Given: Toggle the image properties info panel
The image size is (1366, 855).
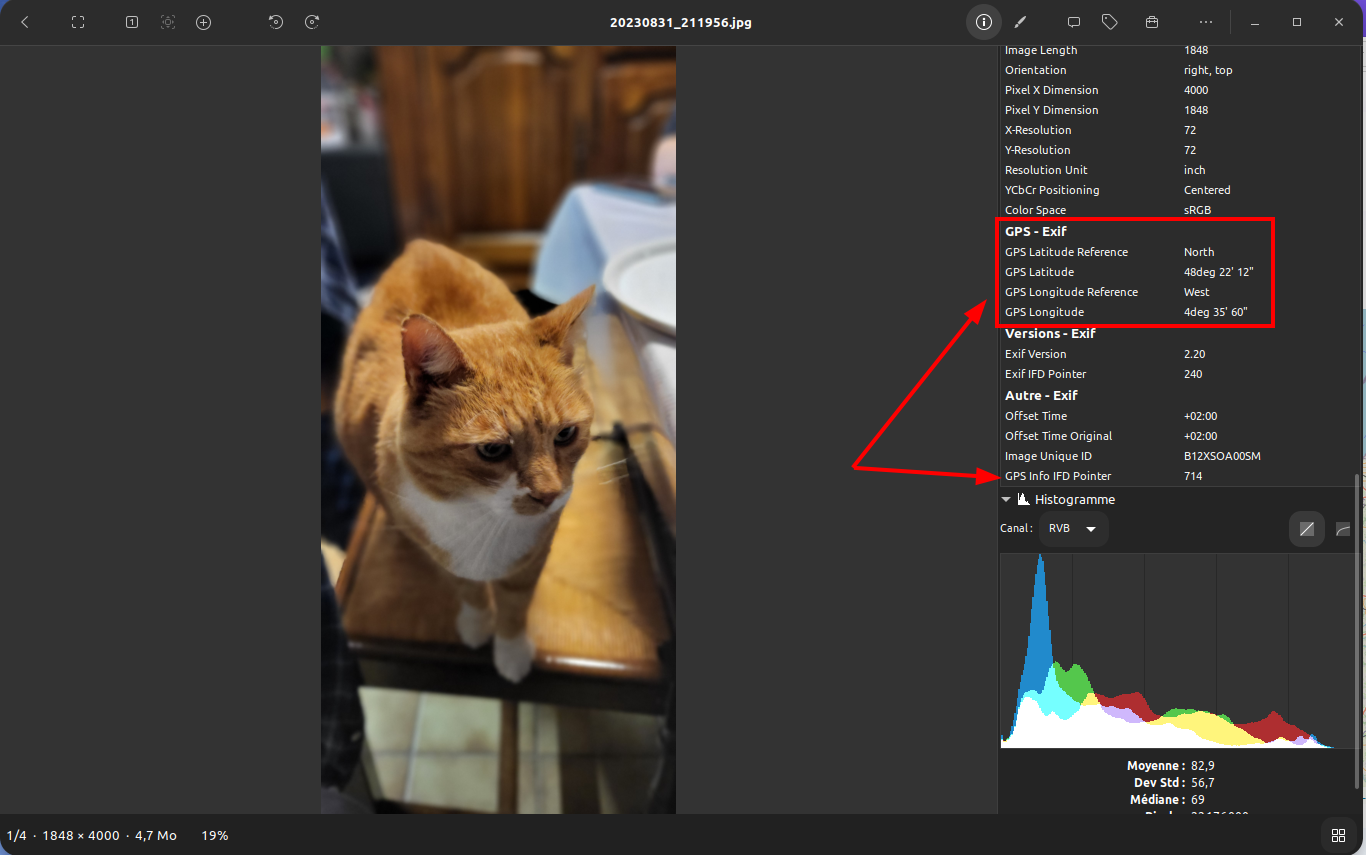Looking at the screenshot, I should click(x=984, y=22).
